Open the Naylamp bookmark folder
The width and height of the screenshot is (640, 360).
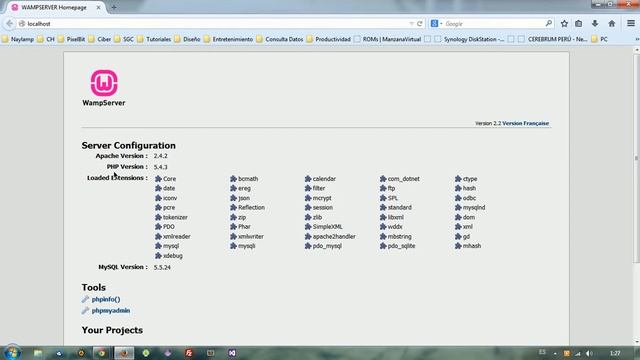(x=18, y=39)
